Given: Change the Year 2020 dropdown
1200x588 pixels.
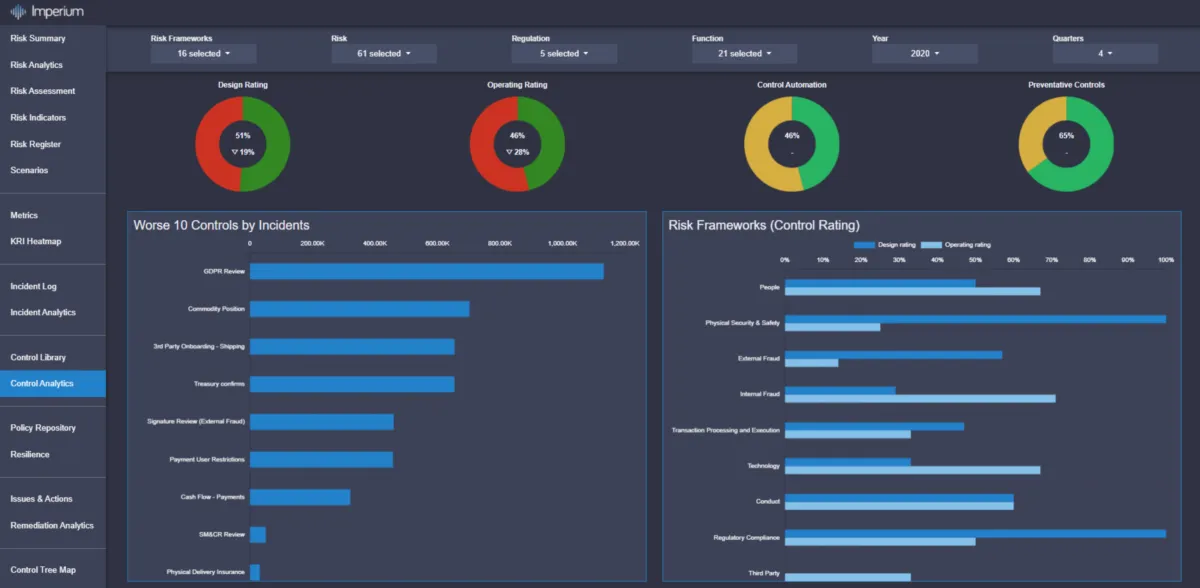Looking at the screenshot, I should point(924,54).
